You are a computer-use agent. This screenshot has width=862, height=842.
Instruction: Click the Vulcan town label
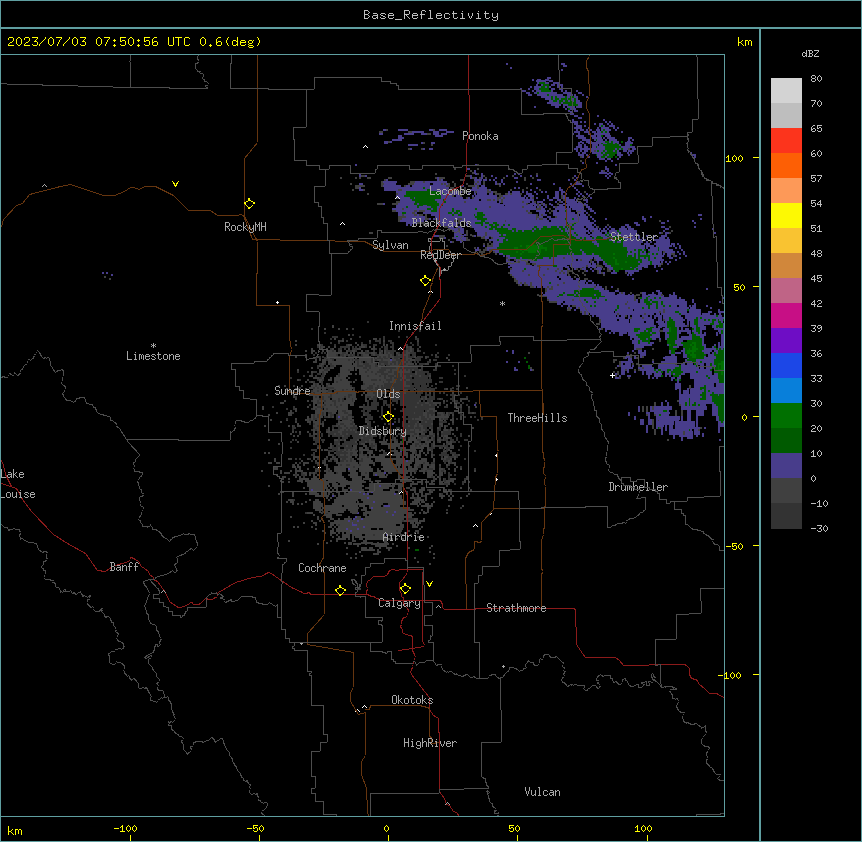542,792
